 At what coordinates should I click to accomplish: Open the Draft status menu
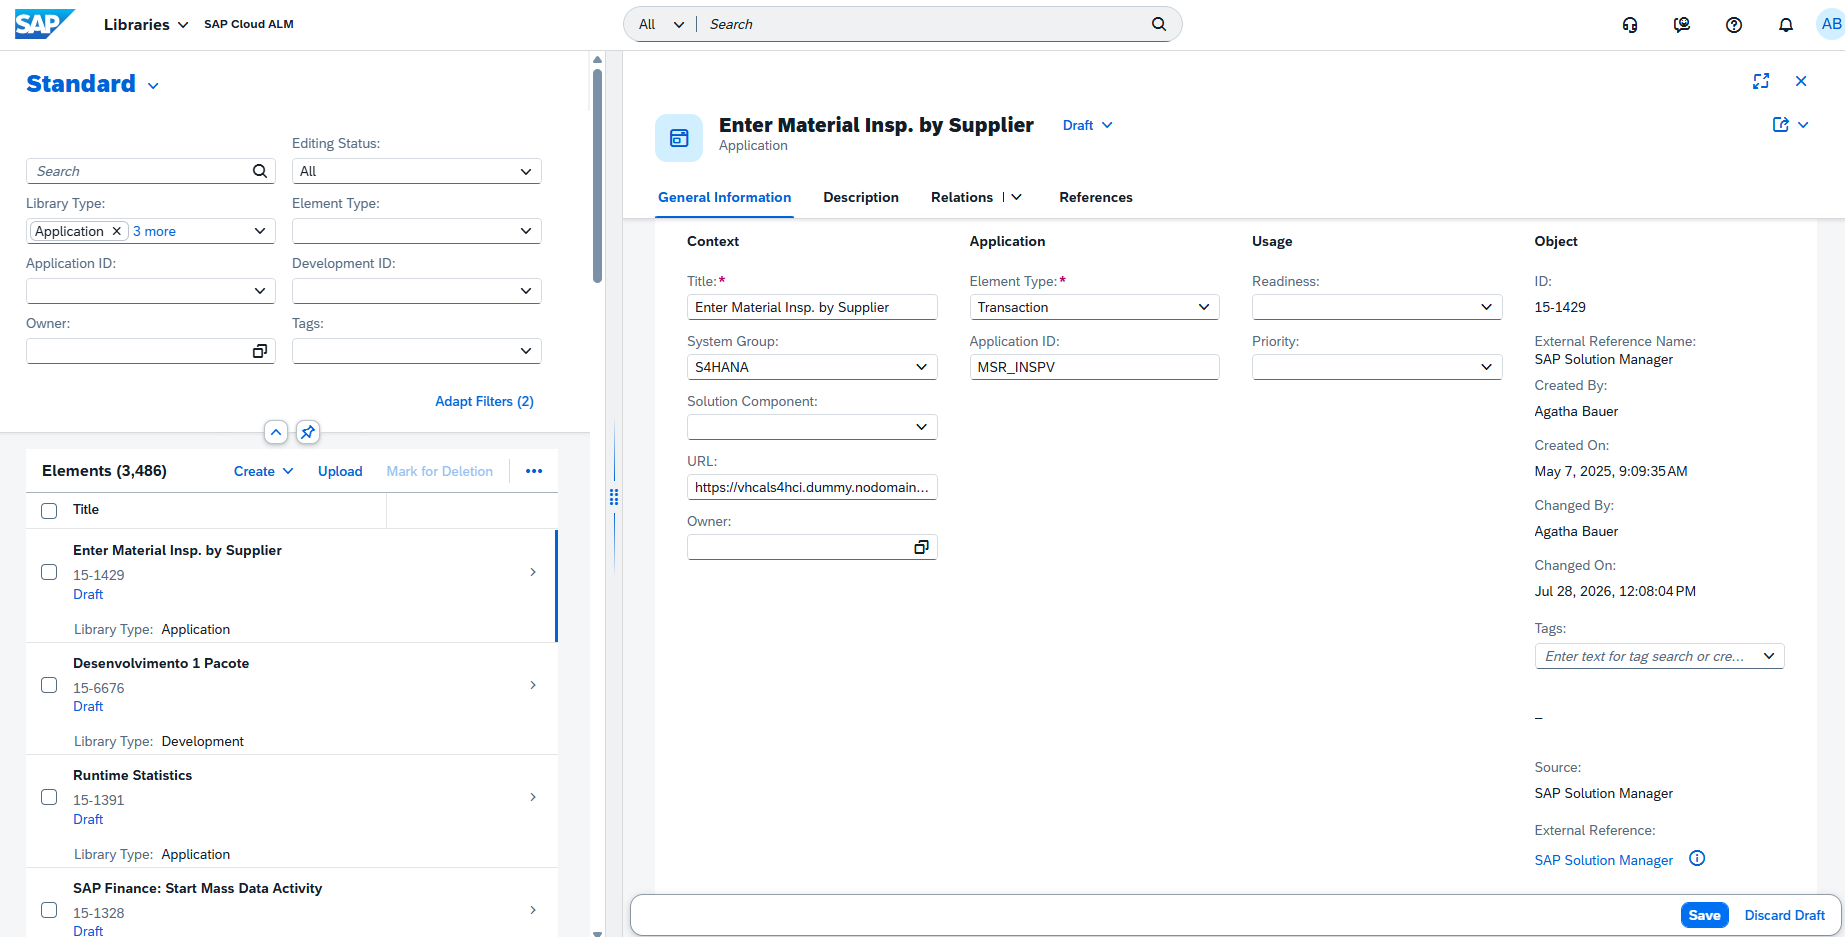[x=1088, y=125]
